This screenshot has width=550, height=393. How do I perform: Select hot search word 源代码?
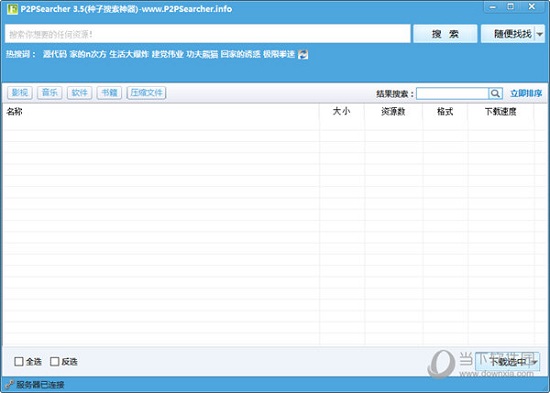coord(55,54)
